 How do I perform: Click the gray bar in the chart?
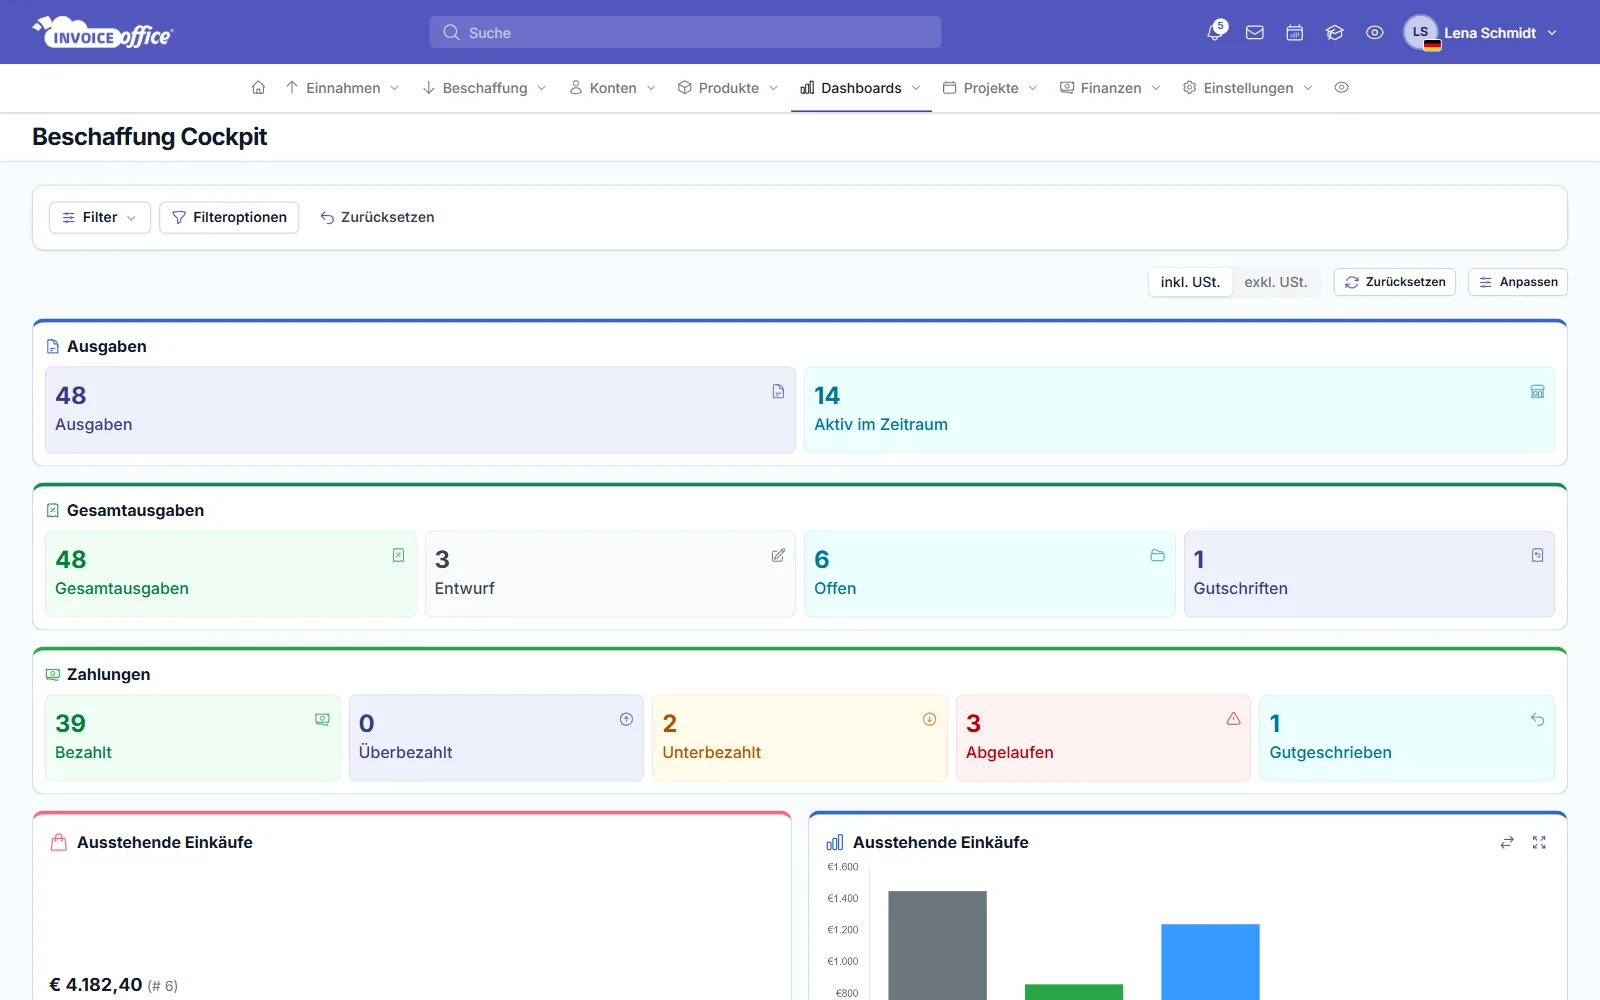[937, 945]
